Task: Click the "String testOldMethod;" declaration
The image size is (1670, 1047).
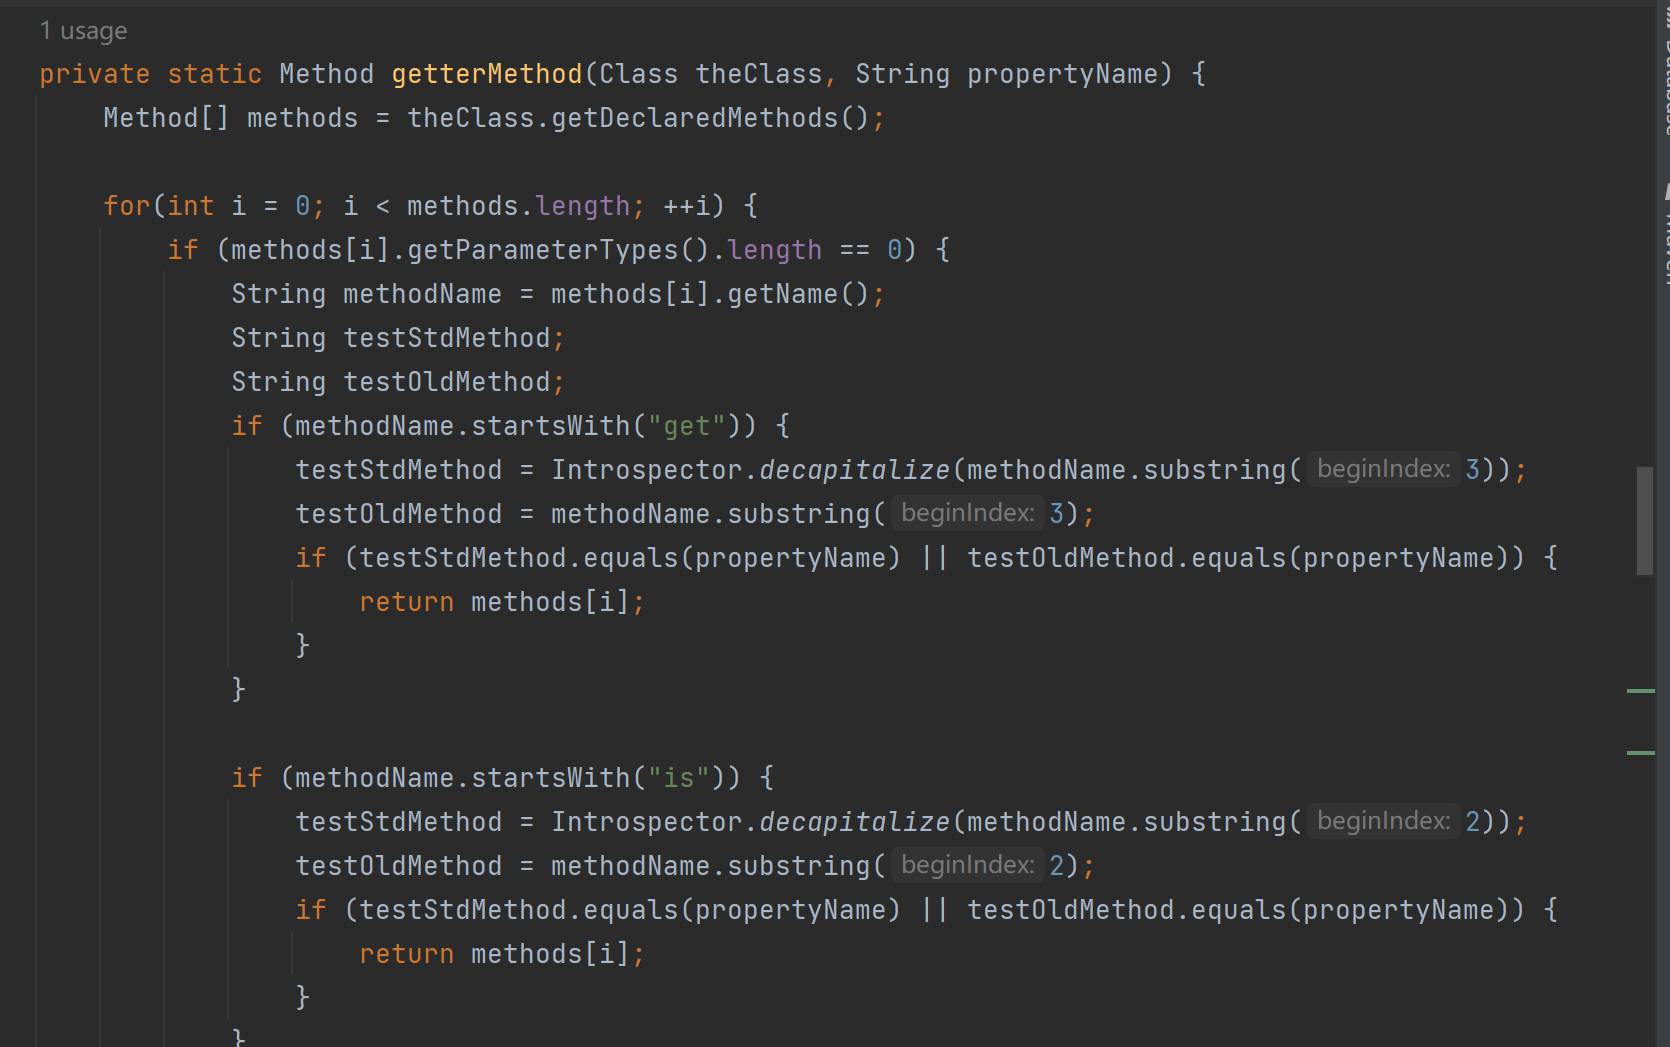Action: (x=399, y=382)
